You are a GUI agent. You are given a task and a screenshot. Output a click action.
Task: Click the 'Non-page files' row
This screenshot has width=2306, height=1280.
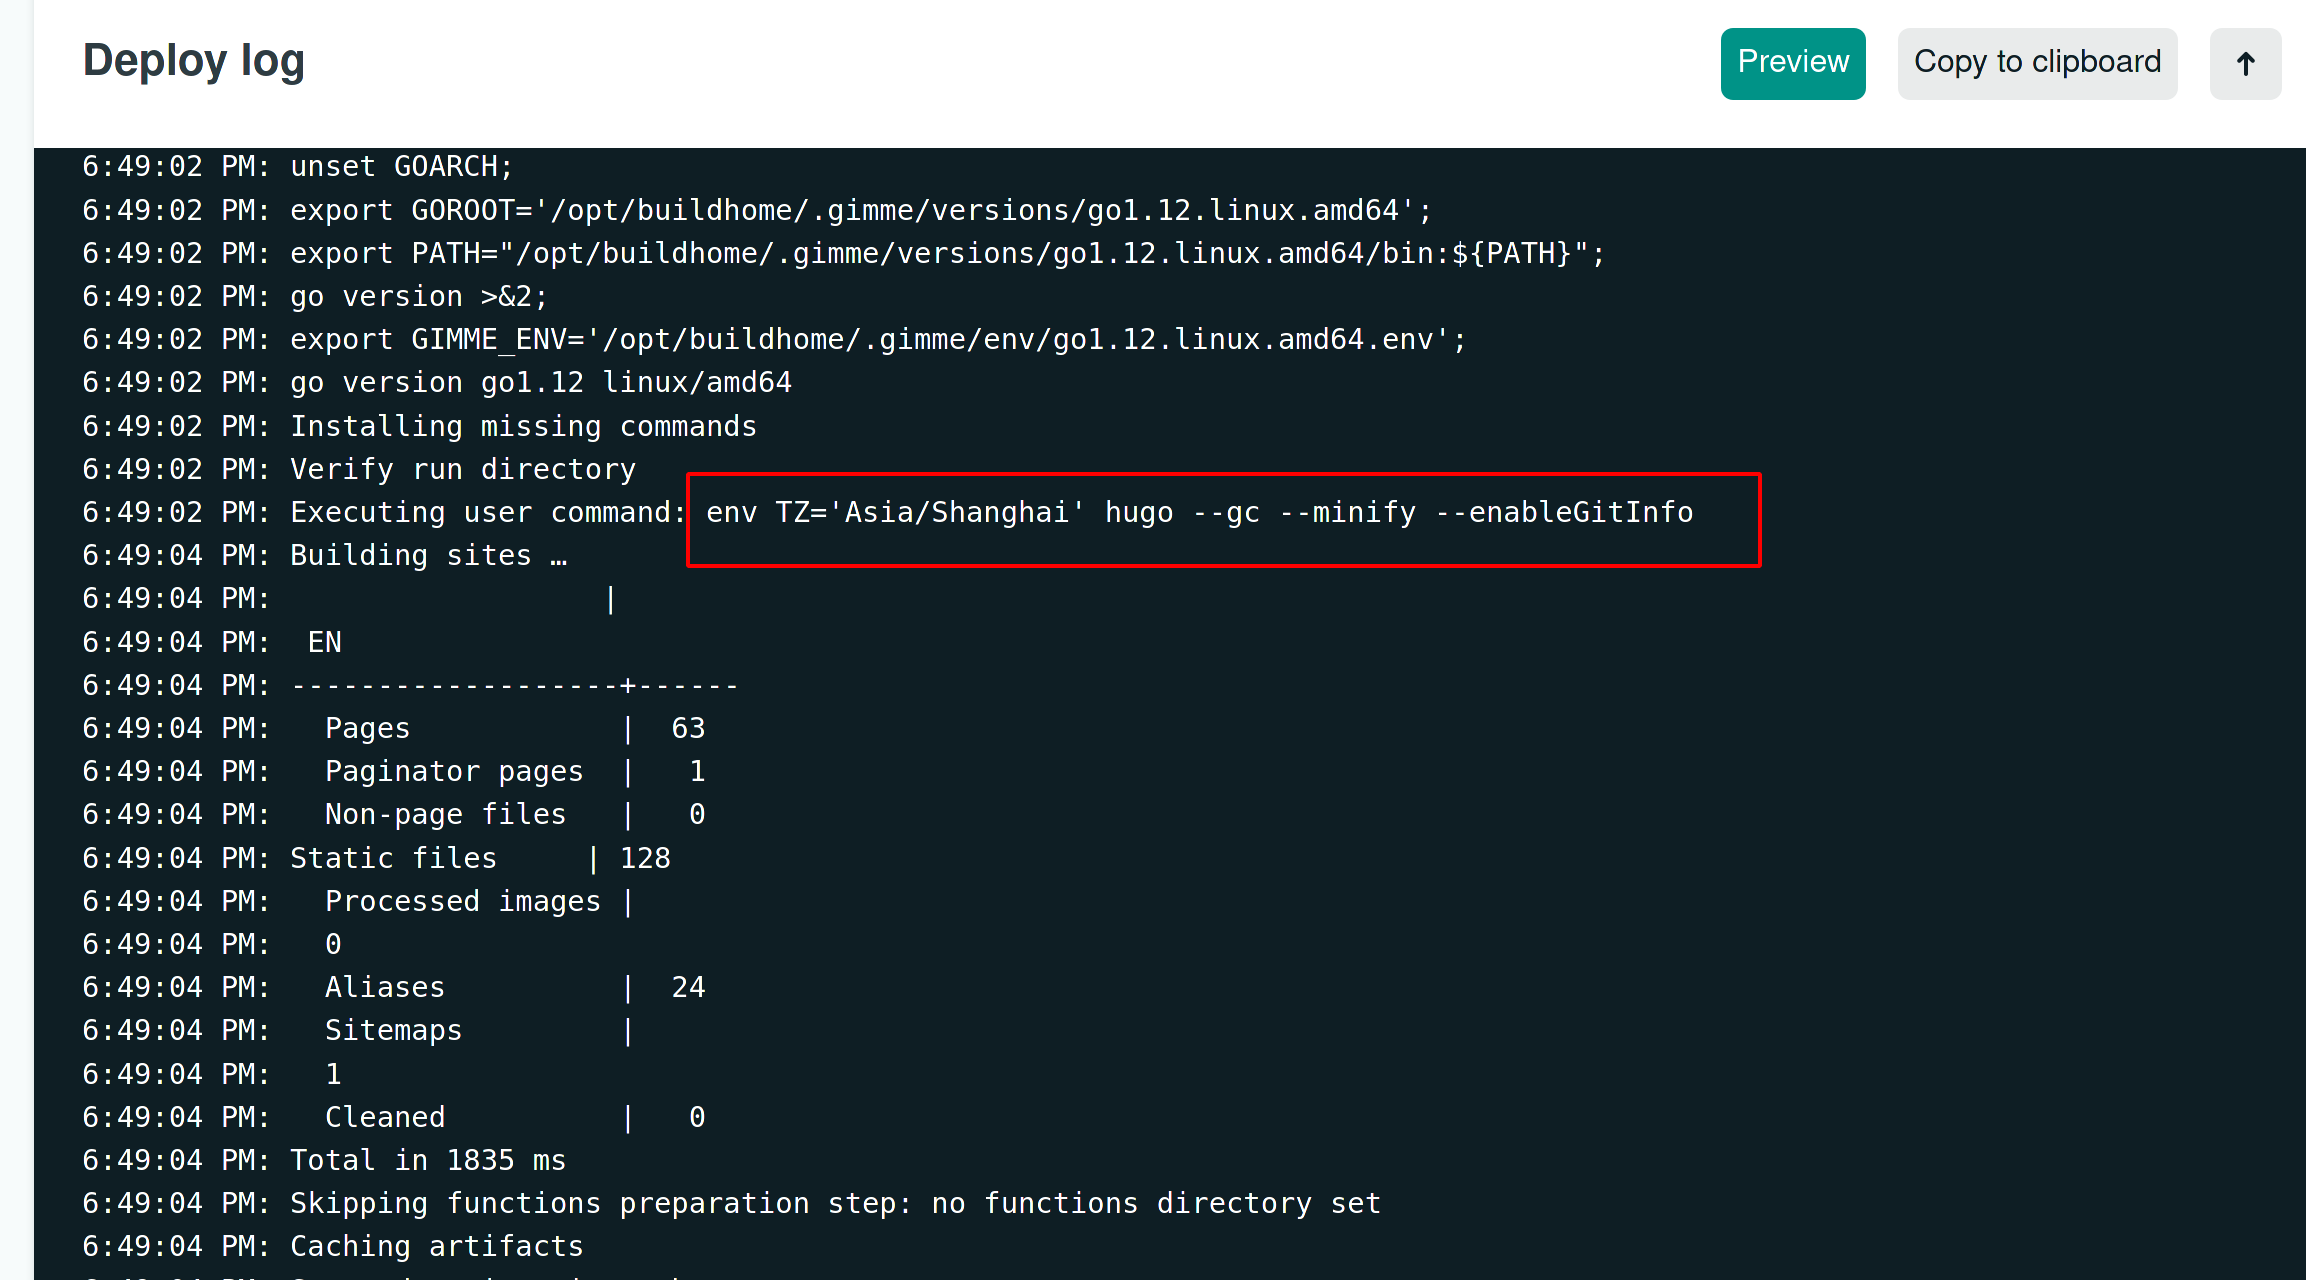click(x=394, y=814)
